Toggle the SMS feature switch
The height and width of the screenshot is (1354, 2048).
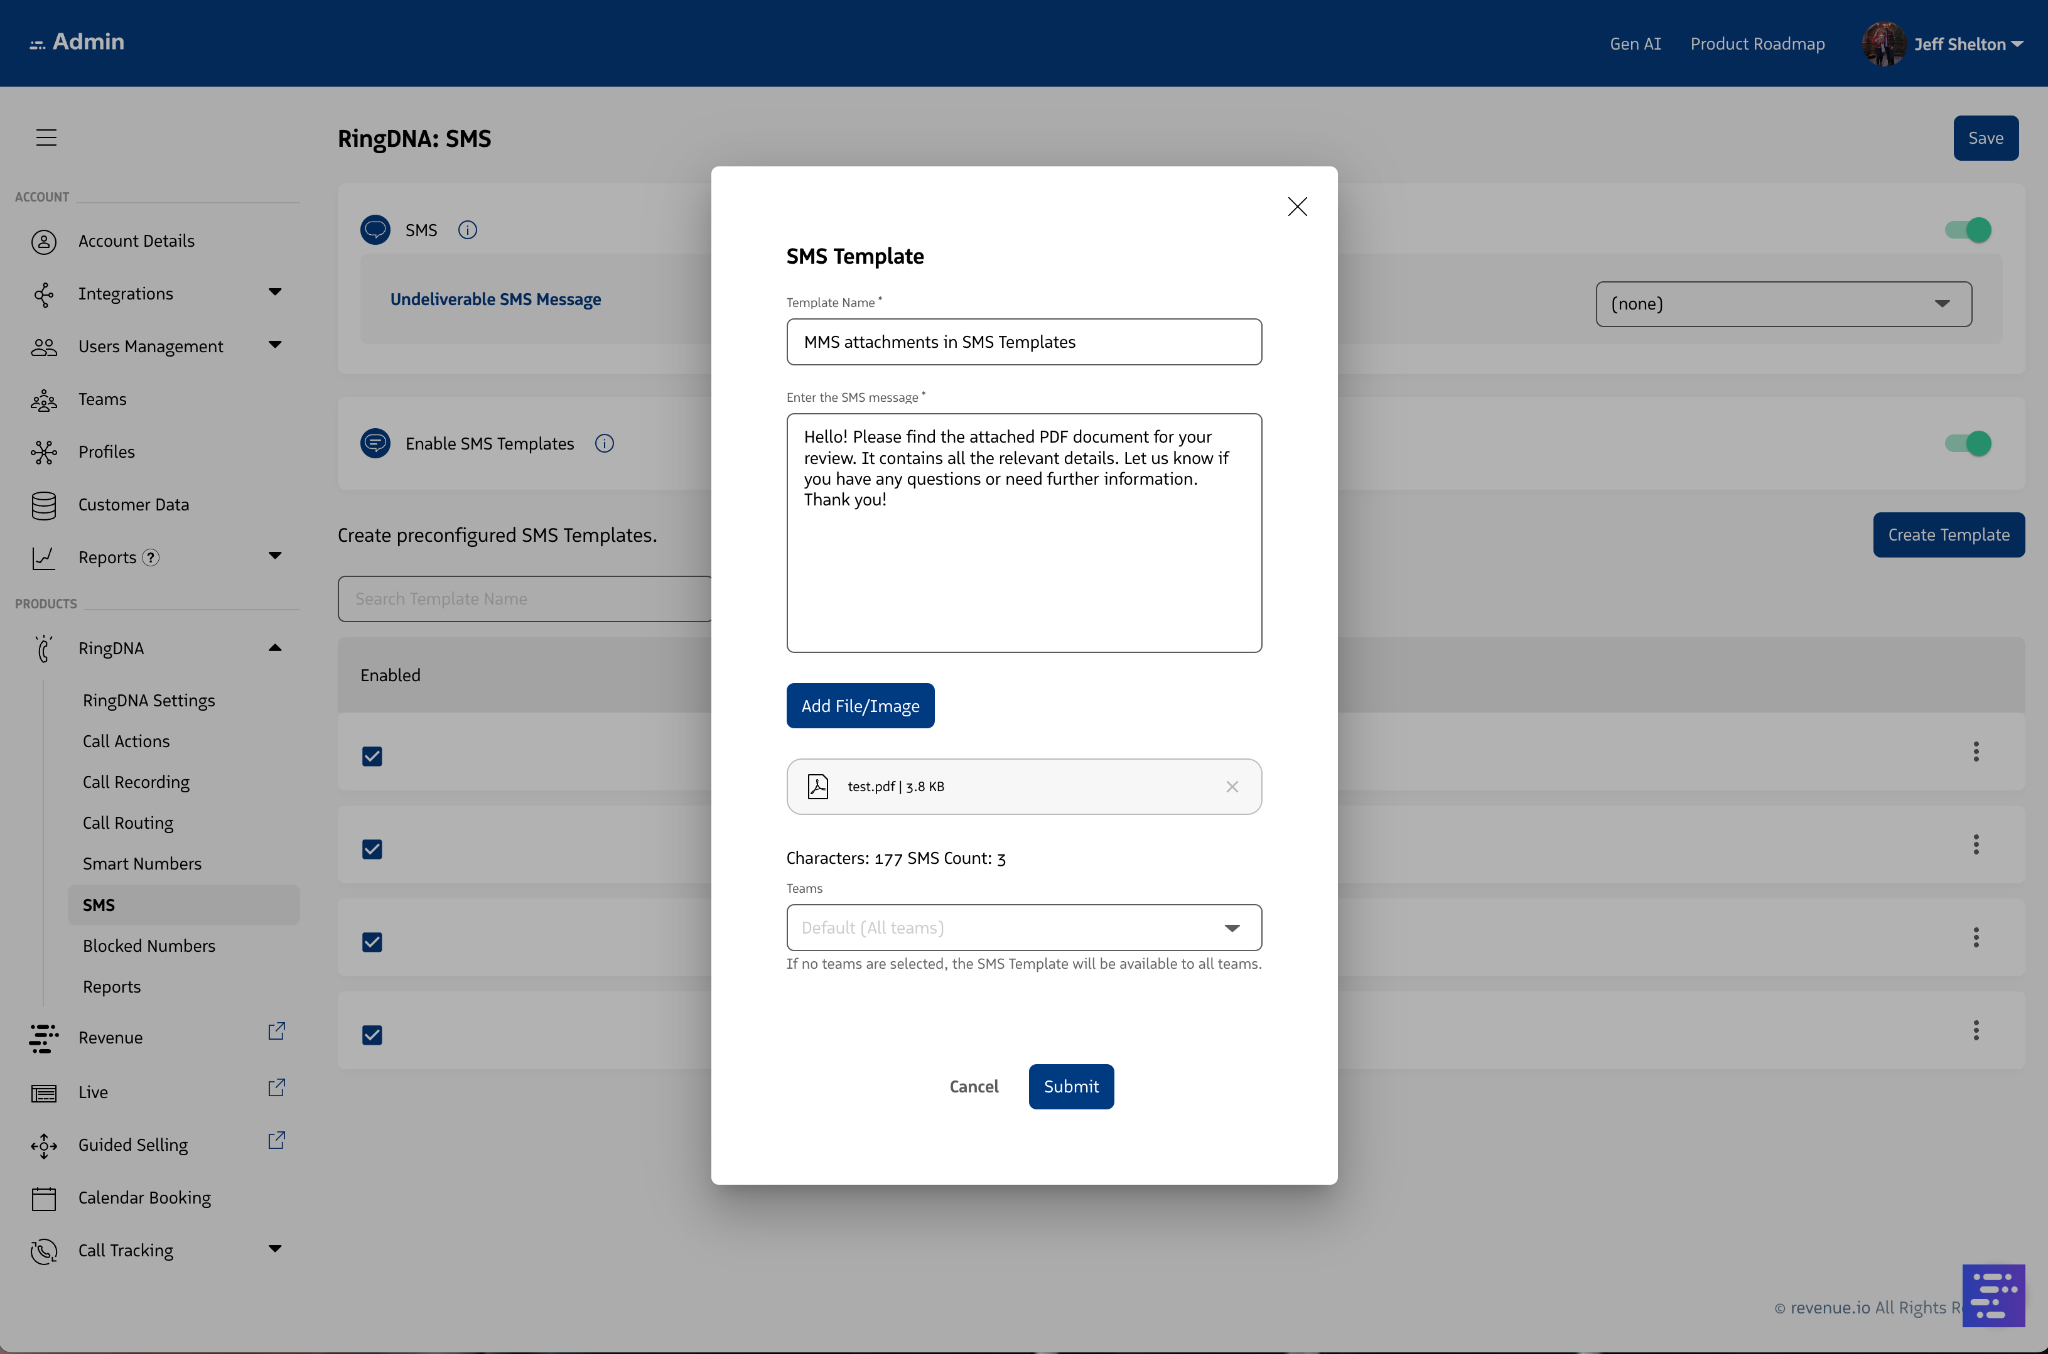point(1968,229)
